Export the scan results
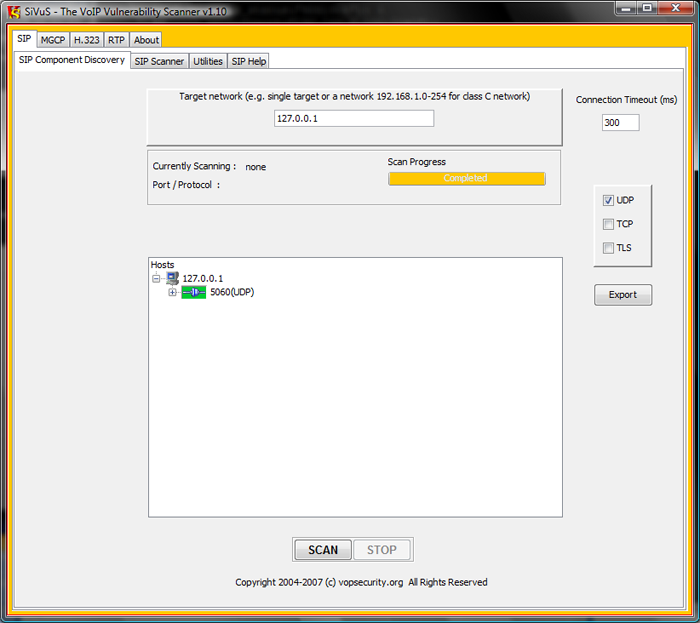 click(623, 295)
